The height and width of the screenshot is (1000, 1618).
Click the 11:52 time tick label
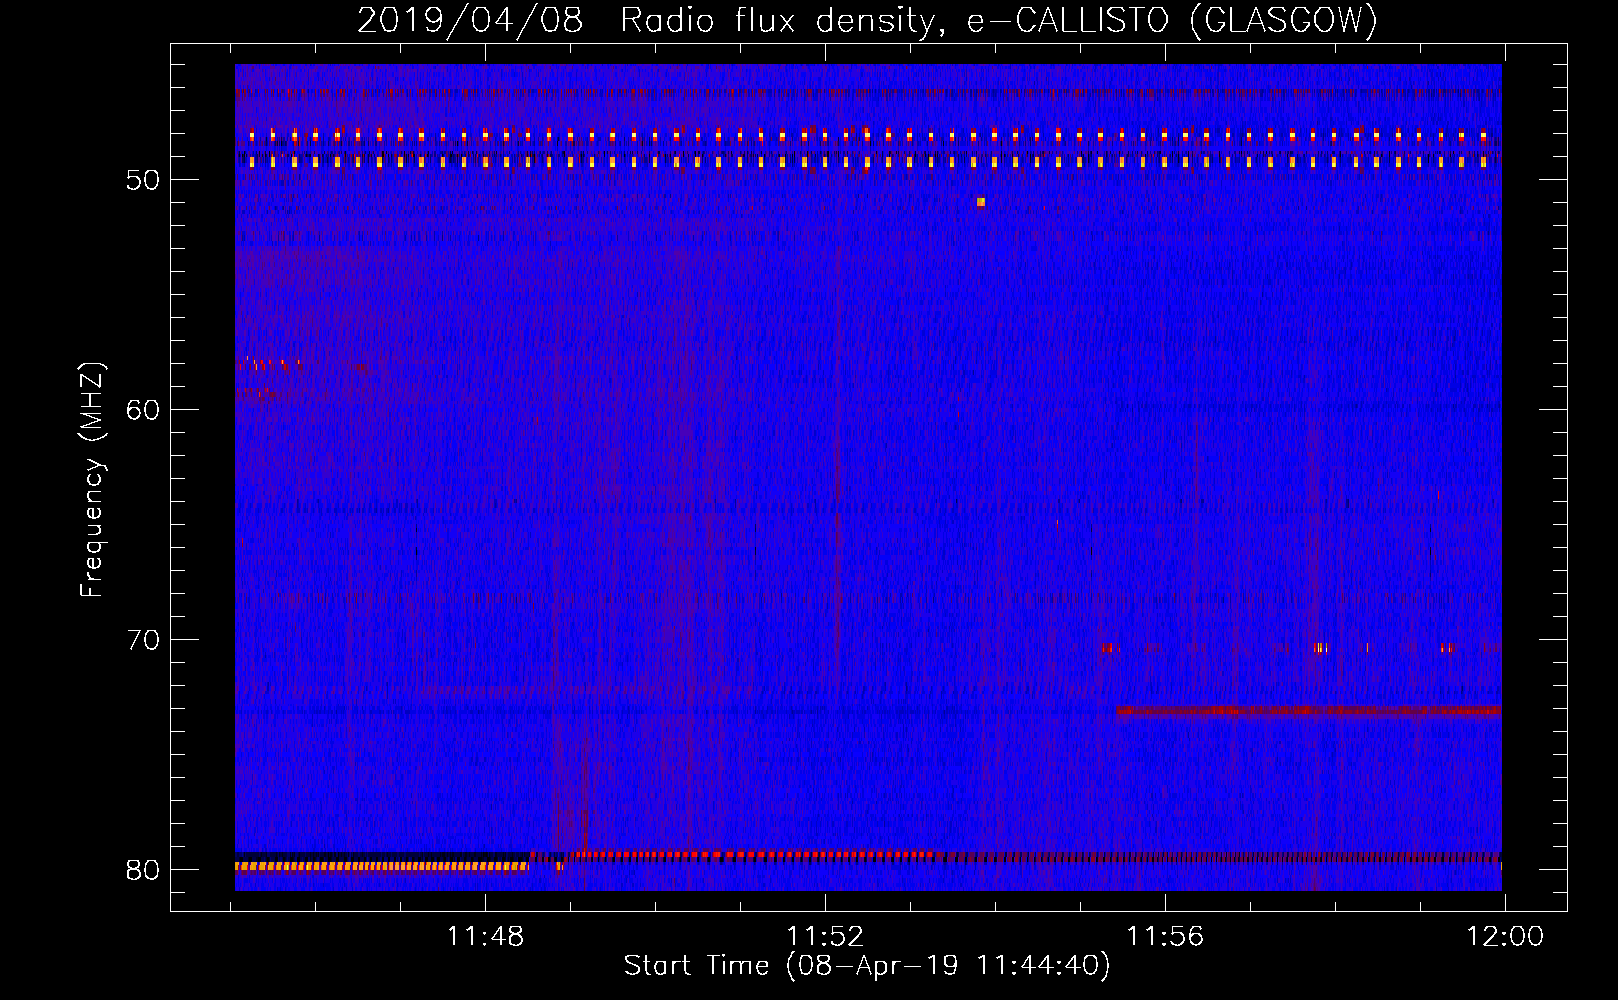pyautogui.click(x=825, y=937)
